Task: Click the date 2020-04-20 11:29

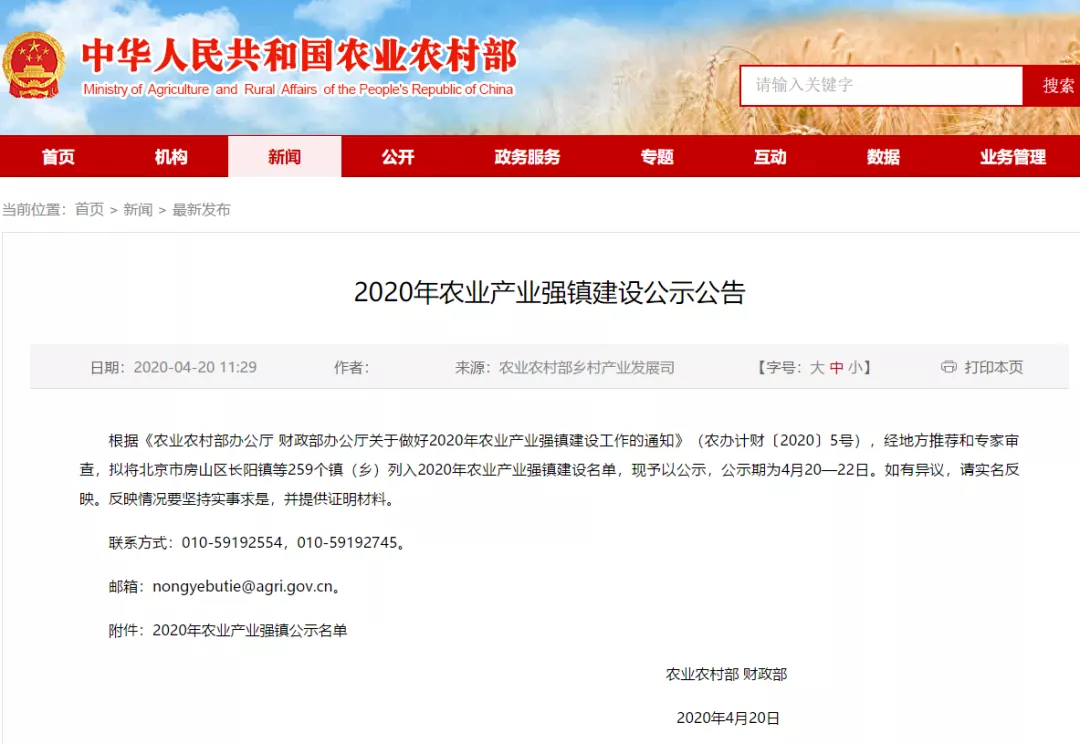Action: (195, 367)
